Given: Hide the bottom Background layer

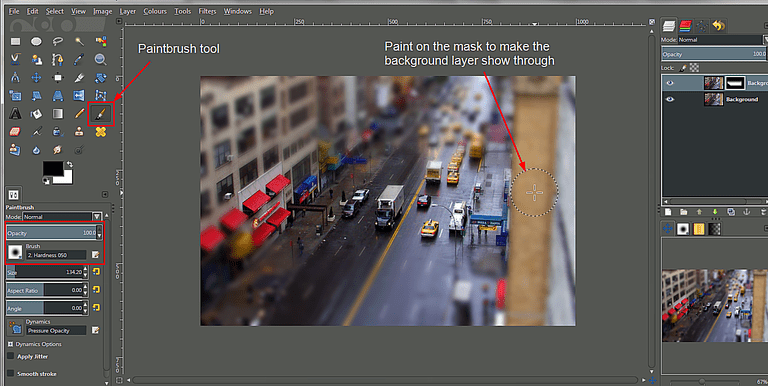Looking at the screenshot, I should (670, 99).
